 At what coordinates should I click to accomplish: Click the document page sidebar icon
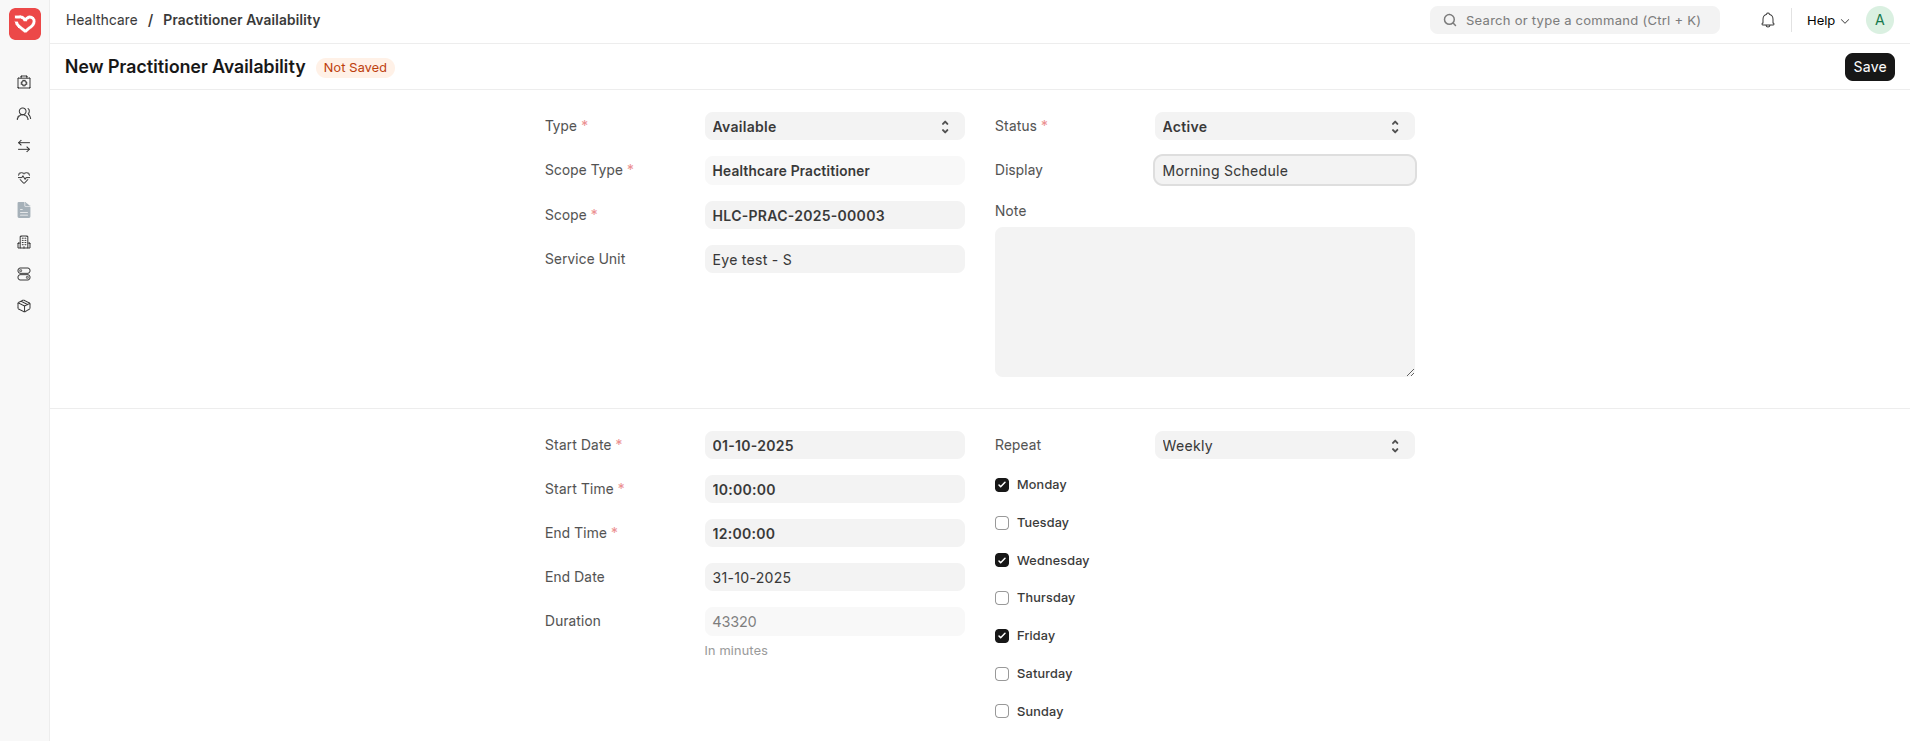24,210
